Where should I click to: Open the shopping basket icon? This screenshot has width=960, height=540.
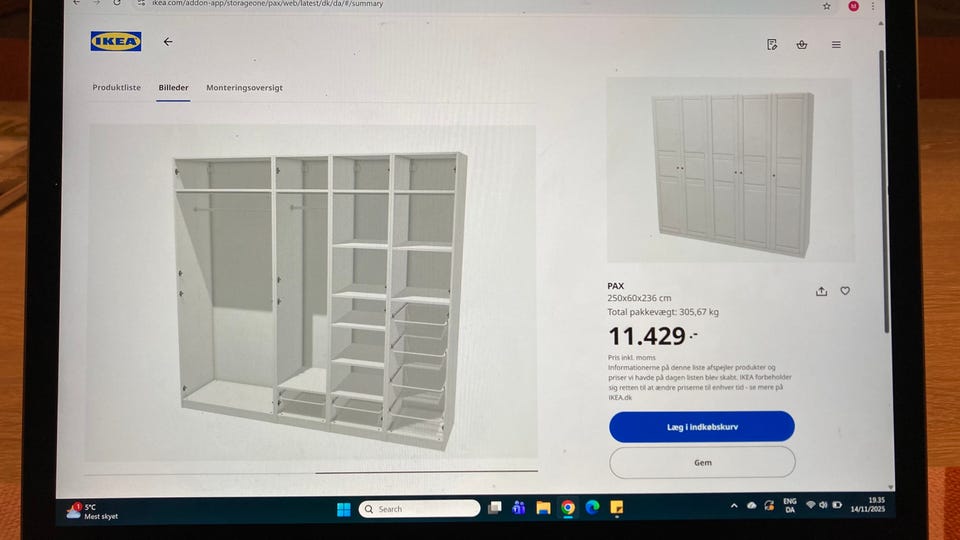[x=801, y=45]
